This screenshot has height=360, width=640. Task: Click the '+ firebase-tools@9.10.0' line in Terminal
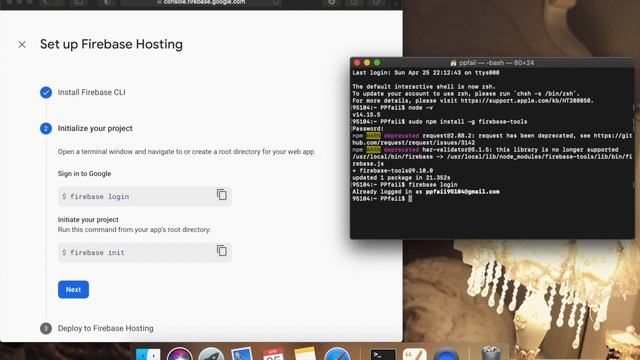coord(393,171)
